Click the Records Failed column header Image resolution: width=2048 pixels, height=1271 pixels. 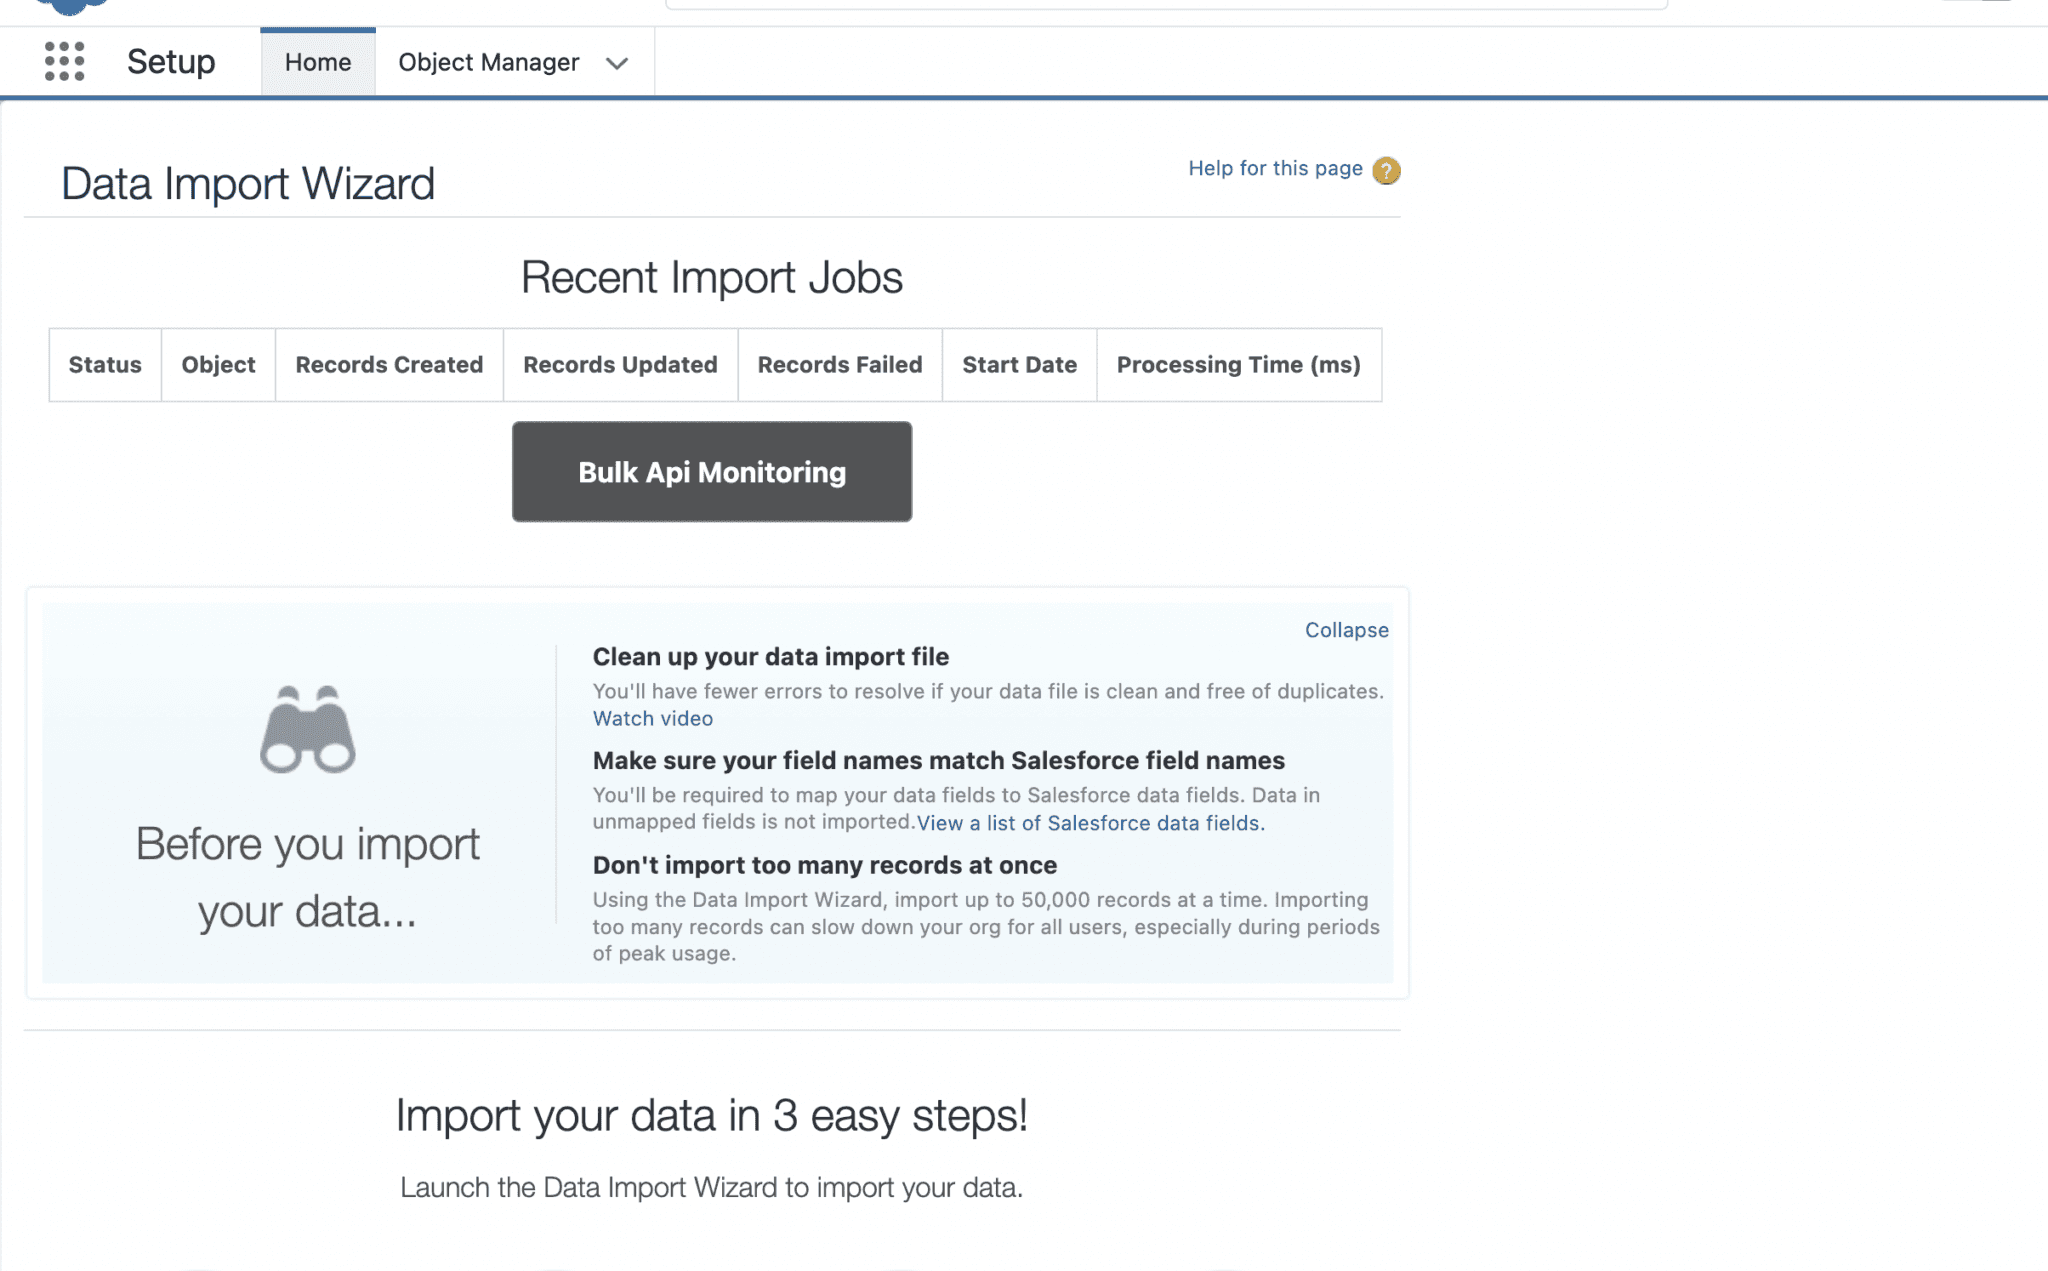point(839,365)
